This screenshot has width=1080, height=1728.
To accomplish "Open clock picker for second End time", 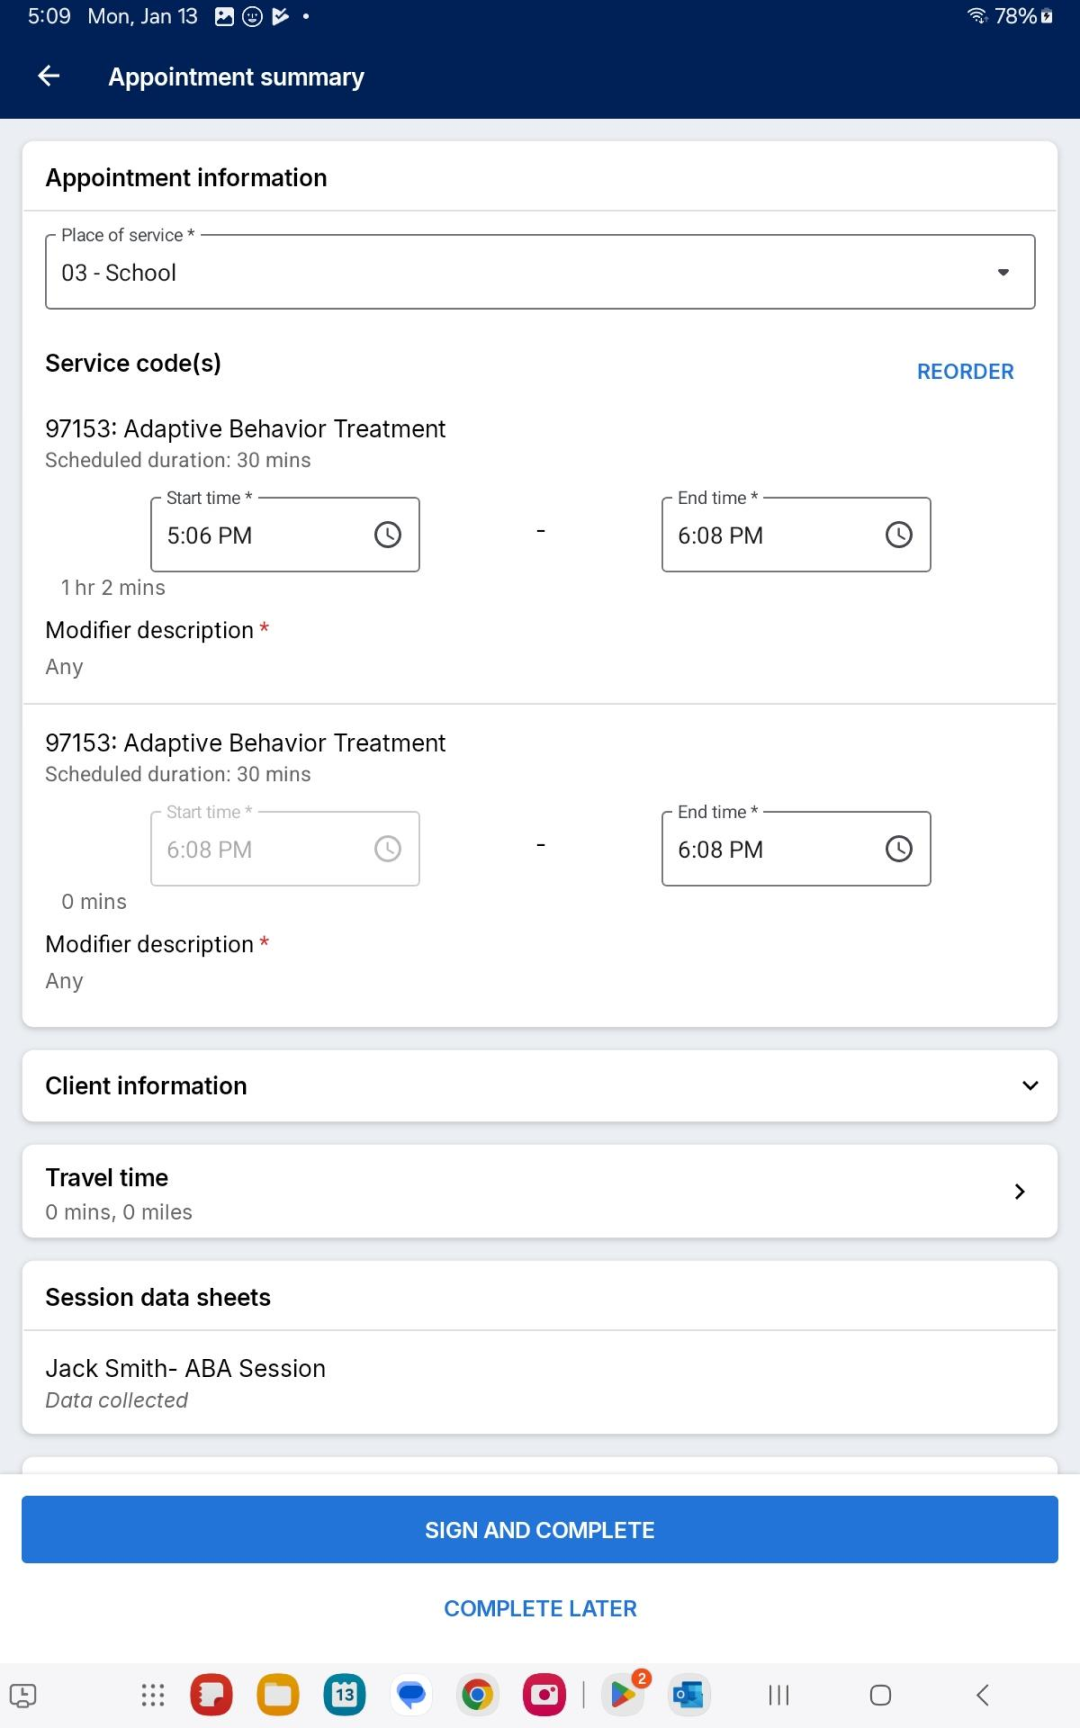I will pyautogui.click(x=898, y=849).
